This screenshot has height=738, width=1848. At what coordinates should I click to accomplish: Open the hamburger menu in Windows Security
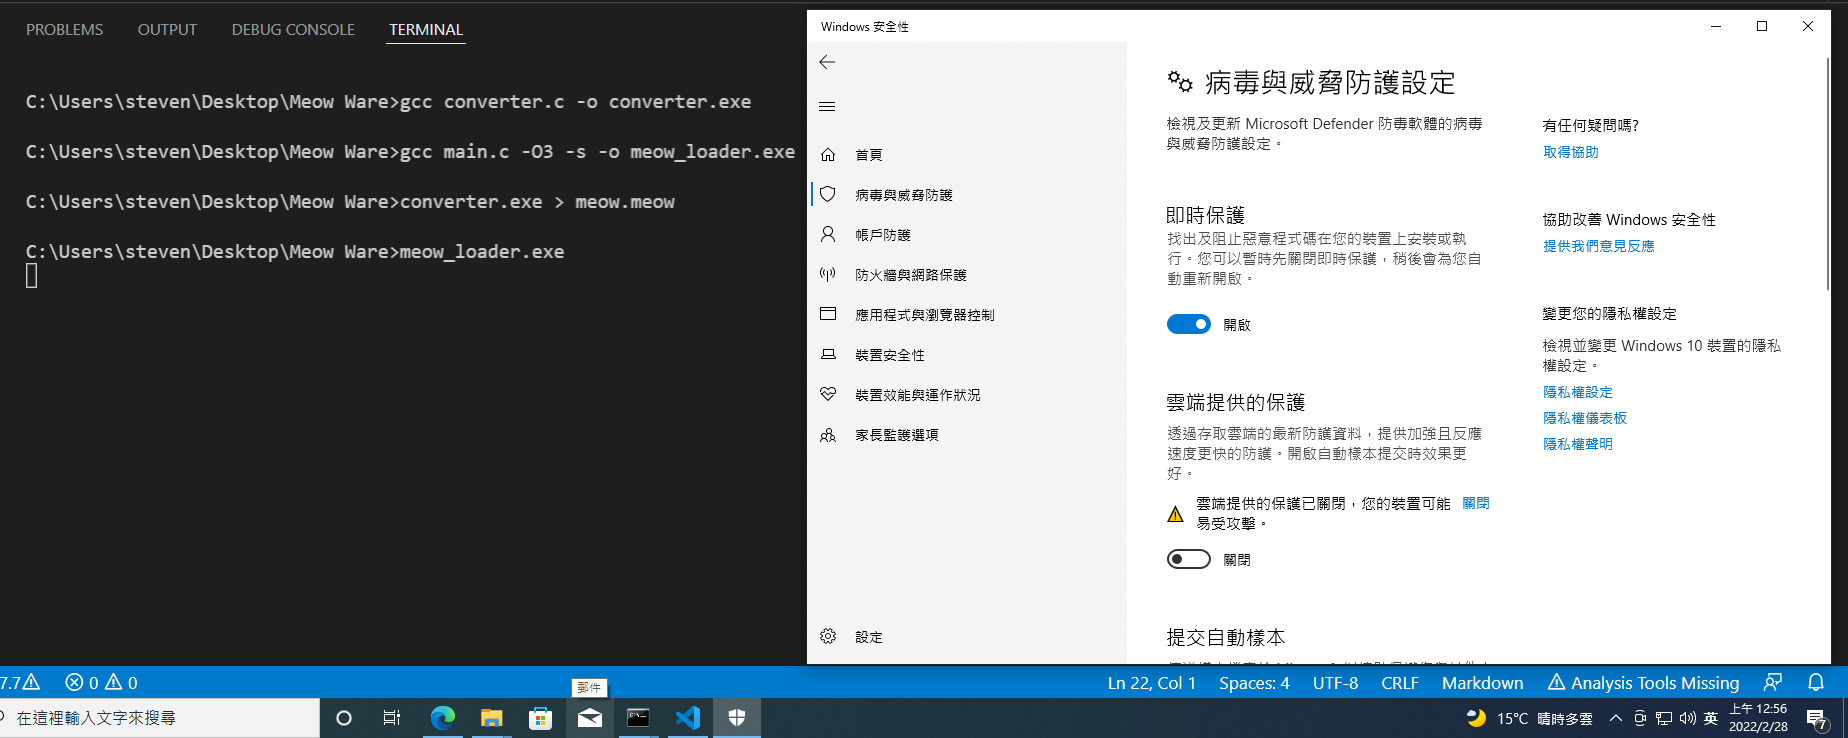coord(827,107)
